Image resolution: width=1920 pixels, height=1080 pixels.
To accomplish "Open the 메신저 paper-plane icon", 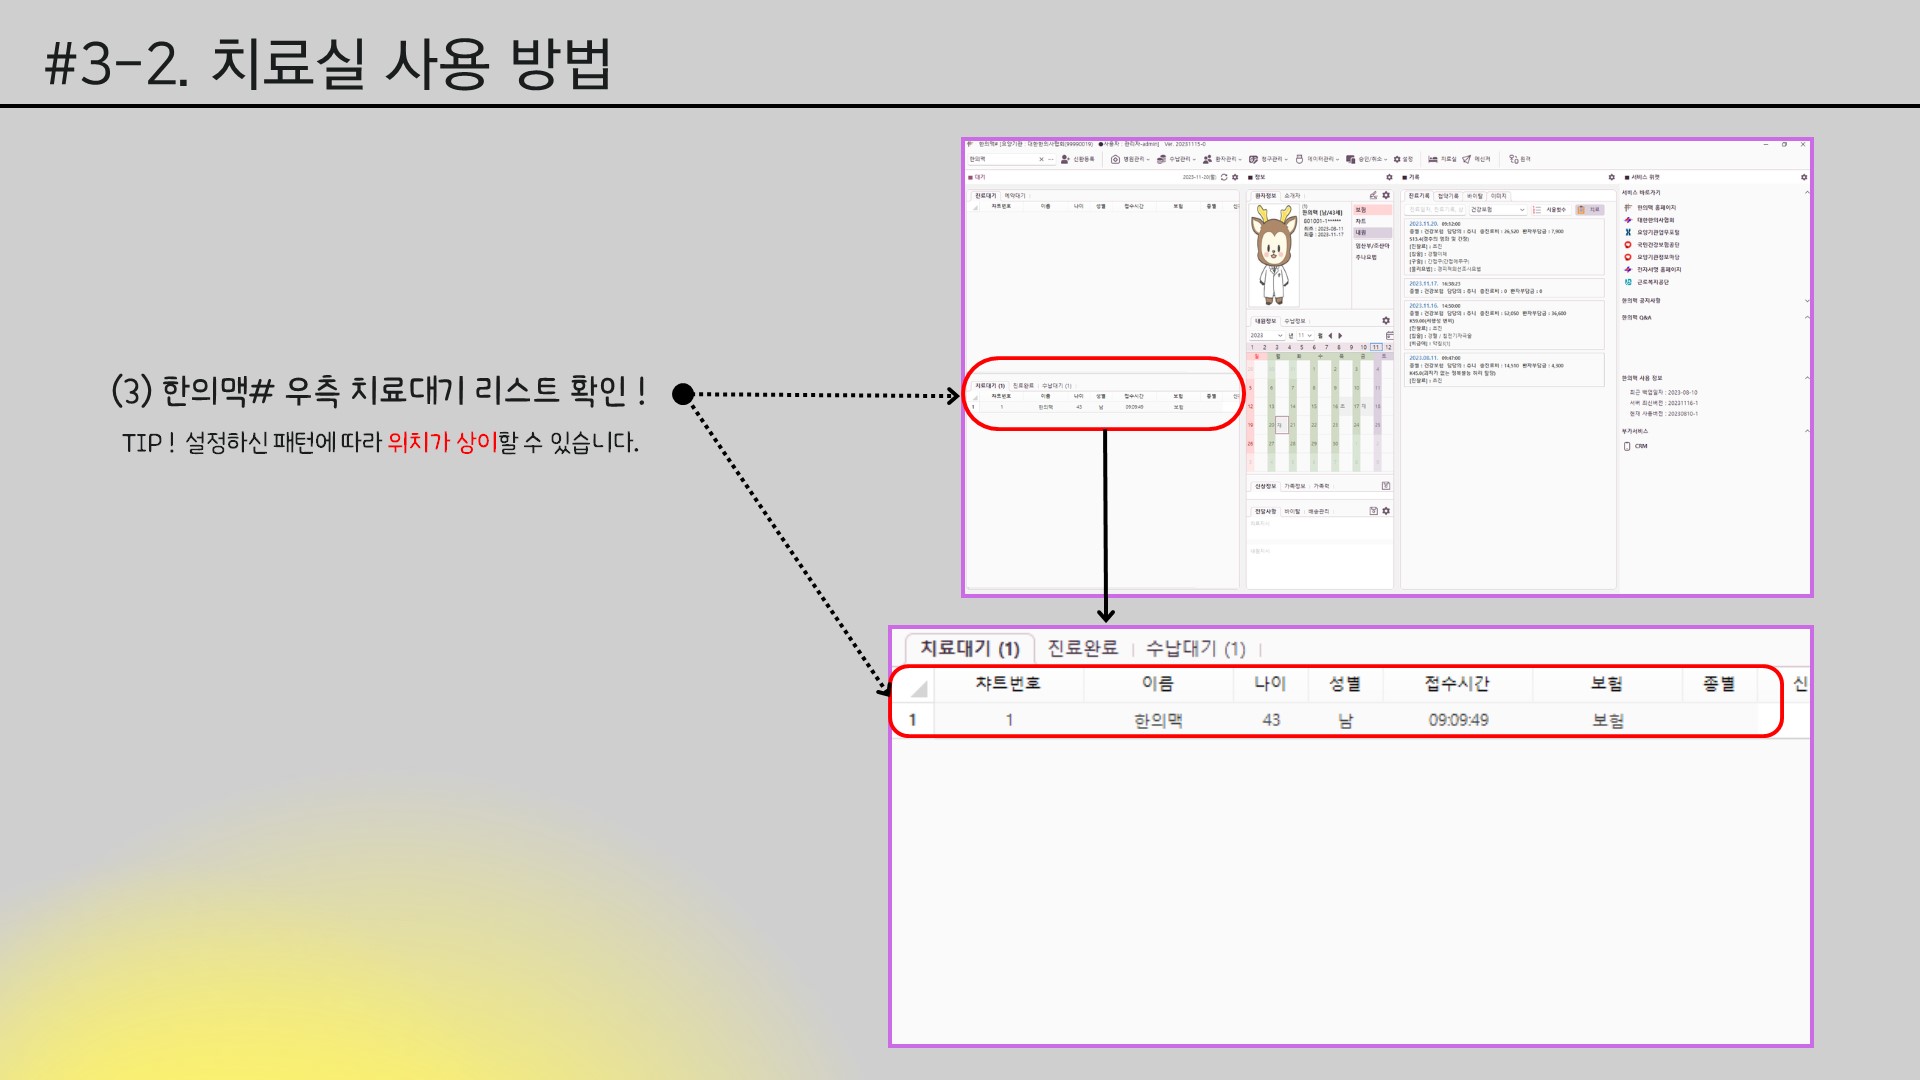I will pos(1466,159).
